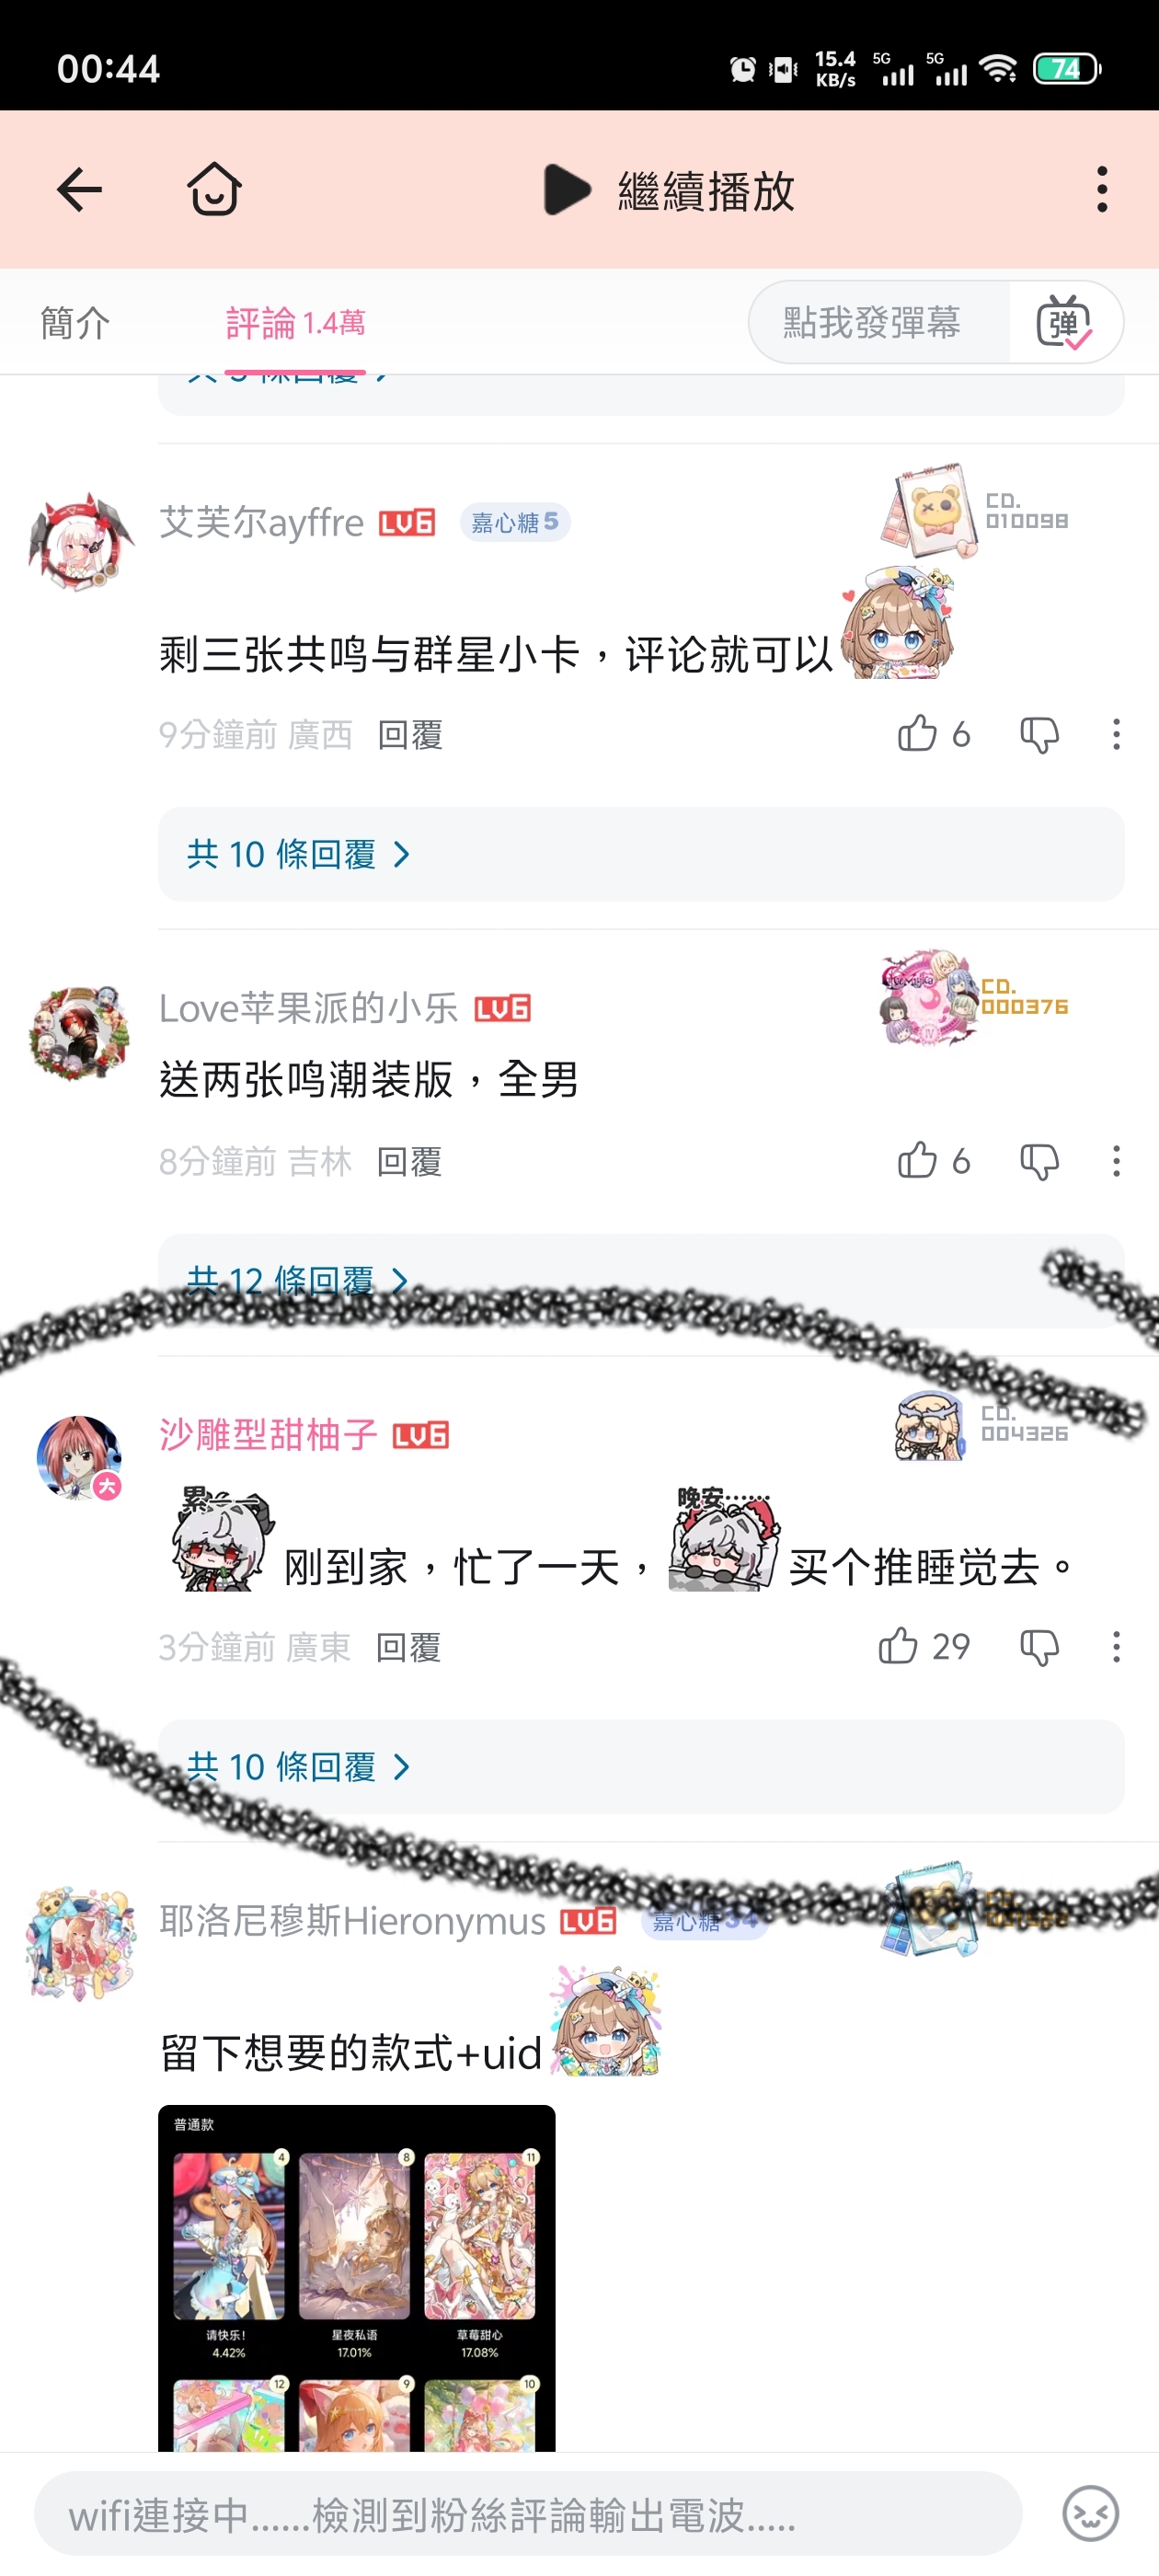Switch to the 簡介 tab
This screenshot has width=1159, height=2576.
pyautogui.click(x=75, y=323)
